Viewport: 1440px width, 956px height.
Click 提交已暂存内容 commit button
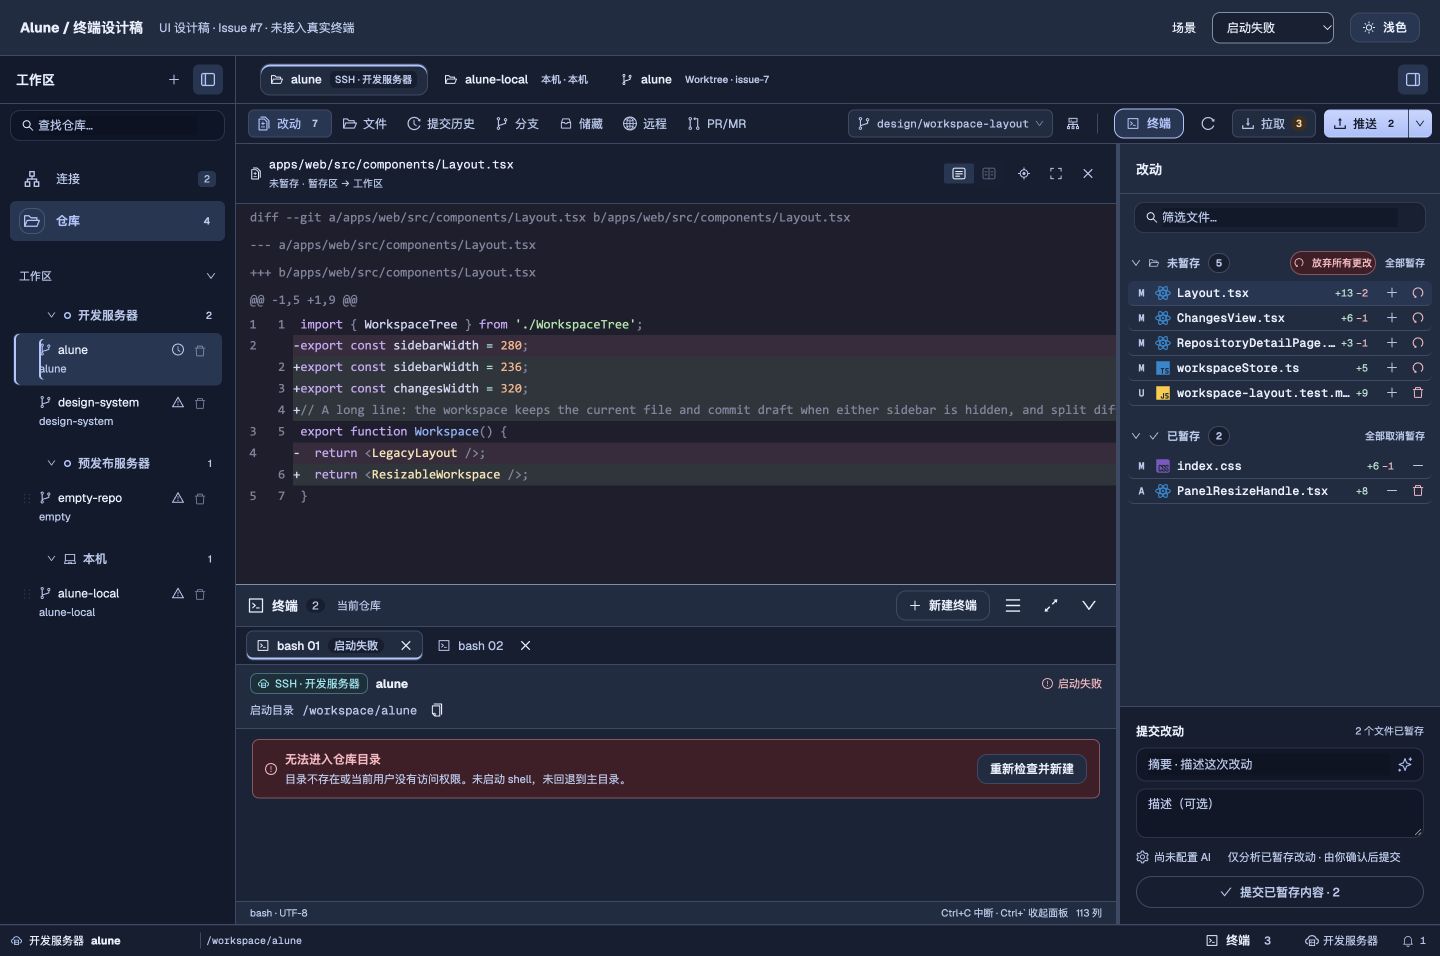tap(1280, 892)
